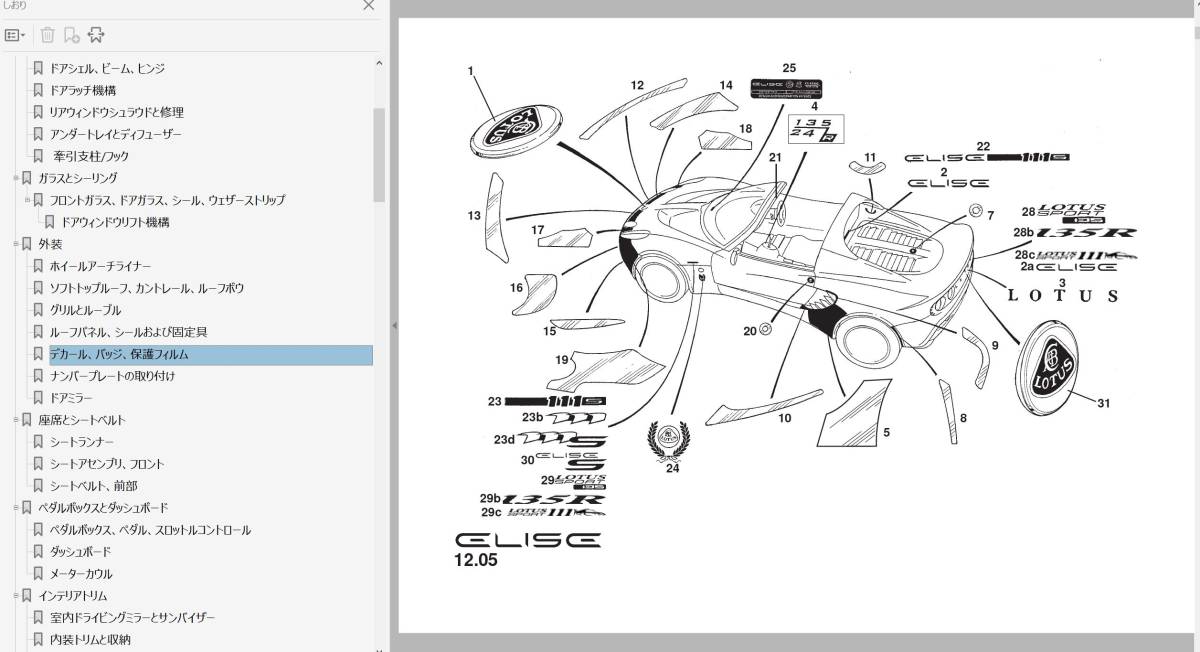Collapse the navigation pane using divider arrow
Viewport: 1200px width, 652px height.
click(x=394, y=326)
